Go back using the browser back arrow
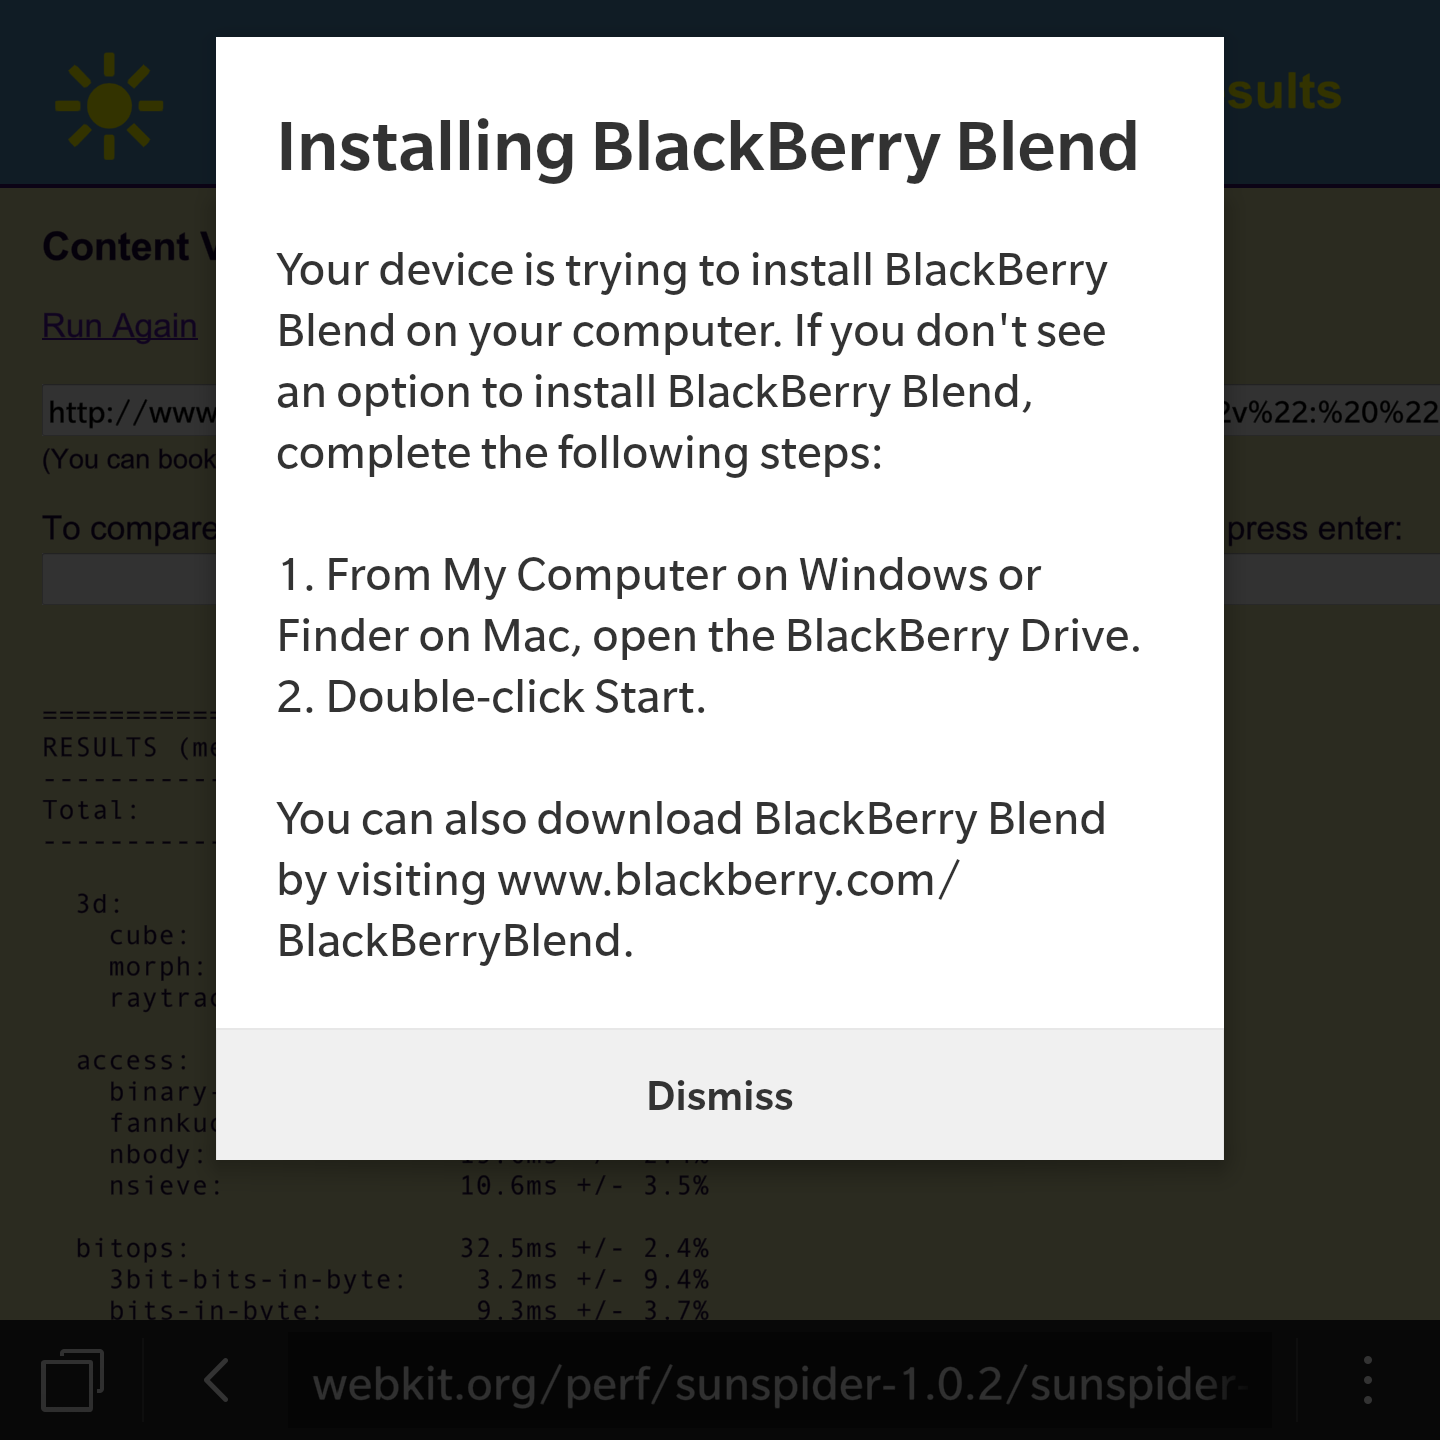Viewport: 1440px width, 1440px height. tap(216, 1381)
